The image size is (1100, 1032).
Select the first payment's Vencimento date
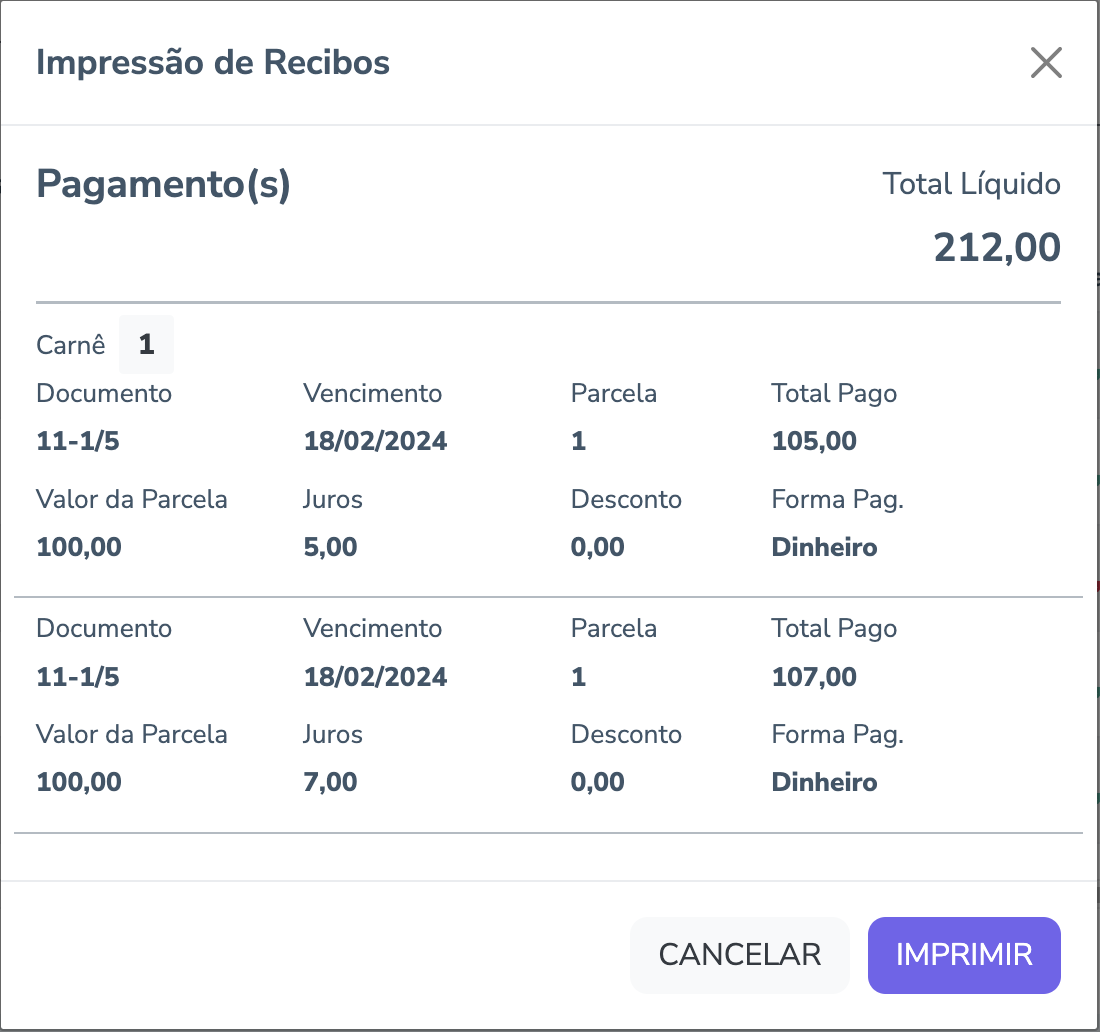375,441
